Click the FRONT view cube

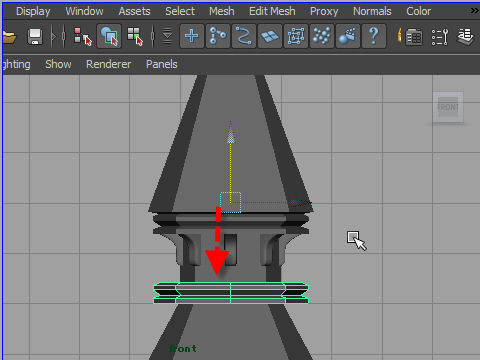[x=448, y=107]
